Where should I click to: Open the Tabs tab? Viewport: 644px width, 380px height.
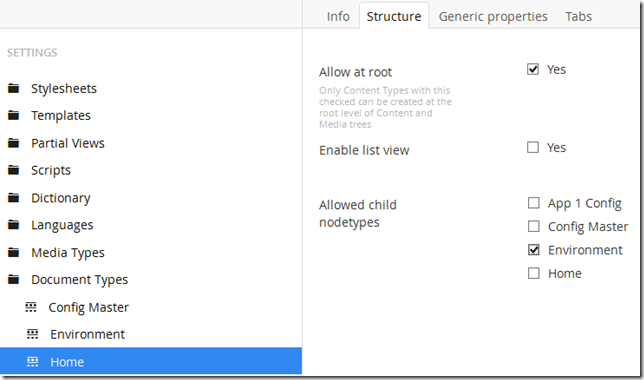click(x=578, y=16)
